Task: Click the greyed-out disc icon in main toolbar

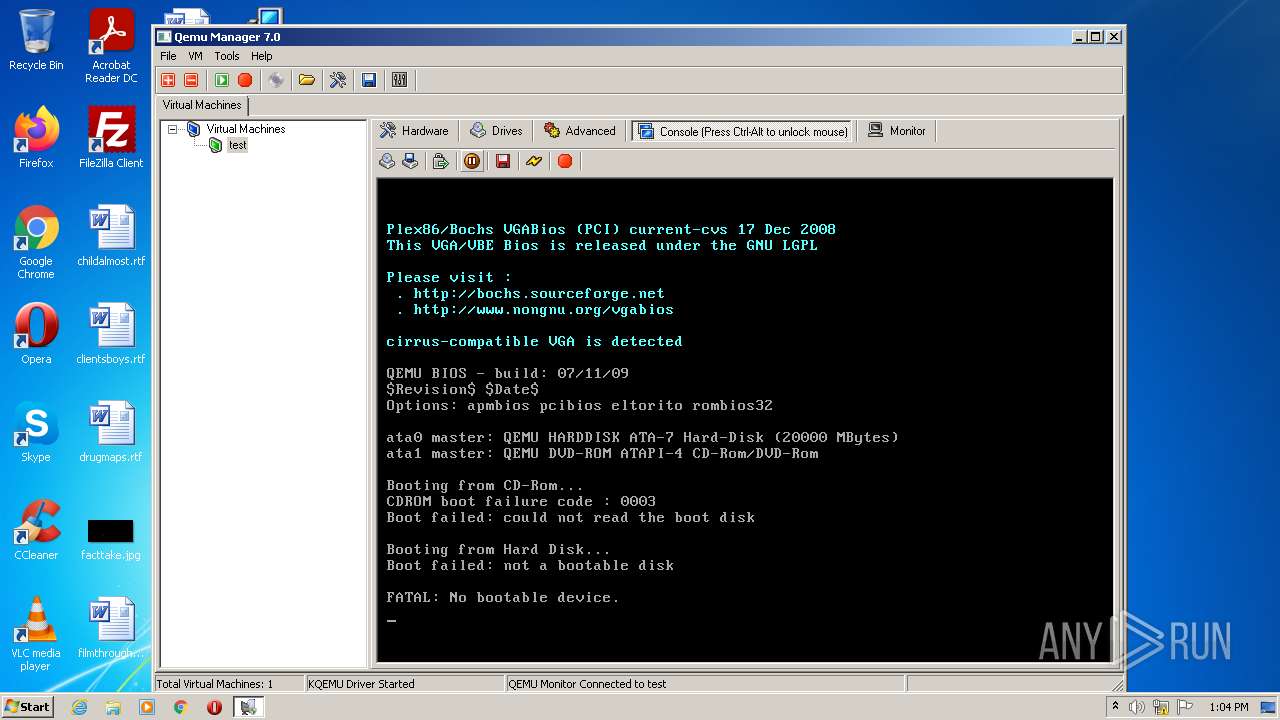Action: [x=276, y=80]
